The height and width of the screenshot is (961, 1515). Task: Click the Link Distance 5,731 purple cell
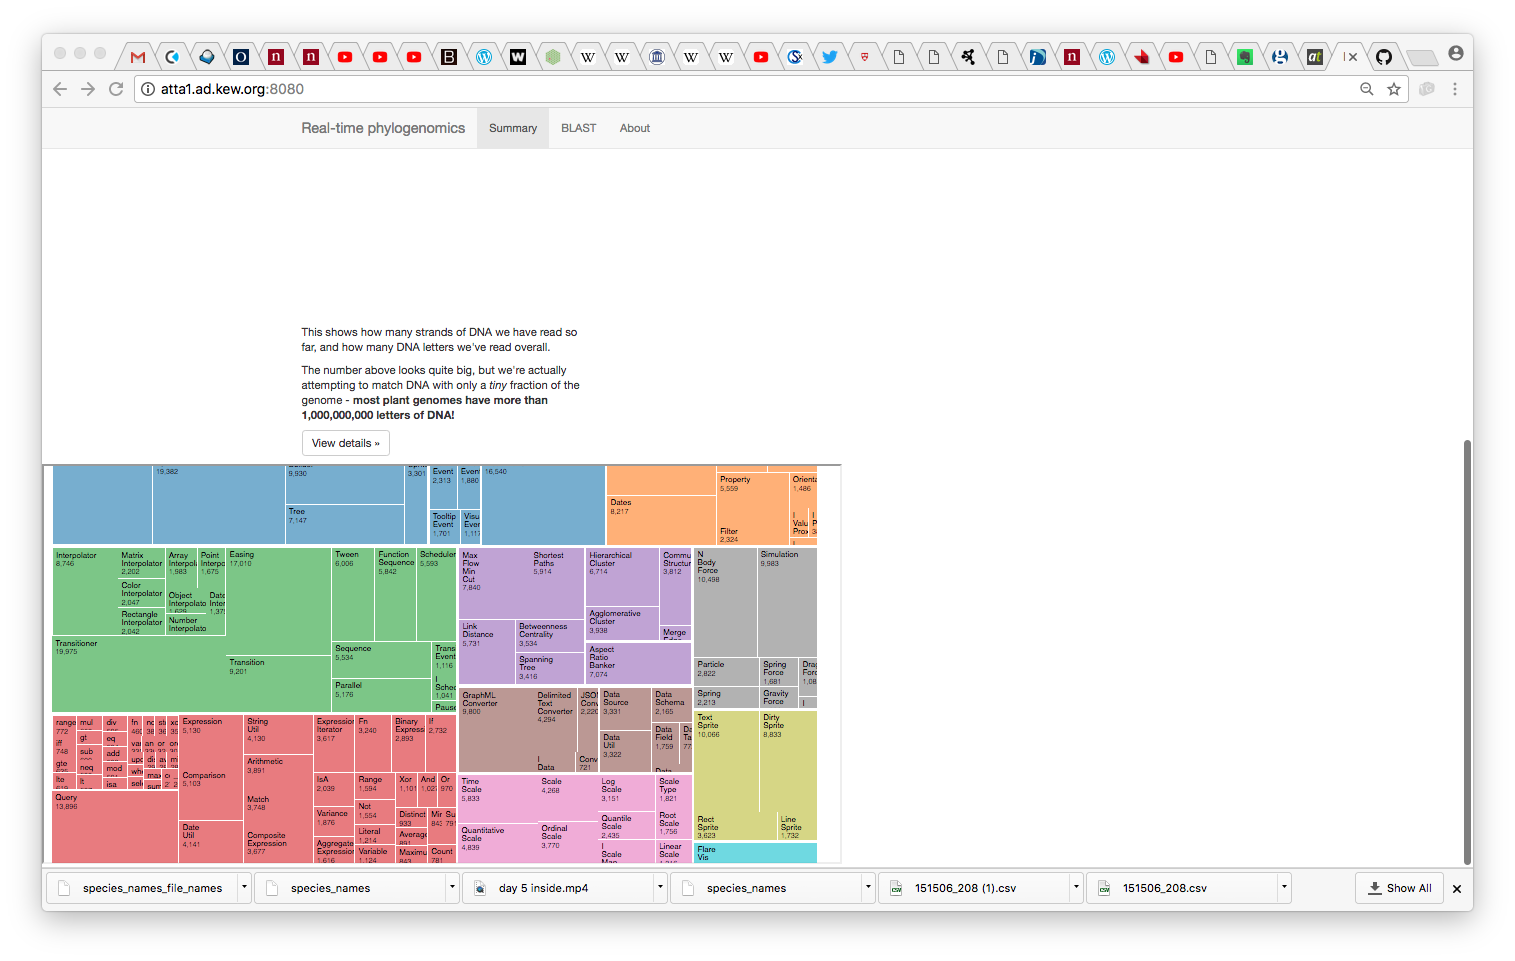click(x=487, y=652)
